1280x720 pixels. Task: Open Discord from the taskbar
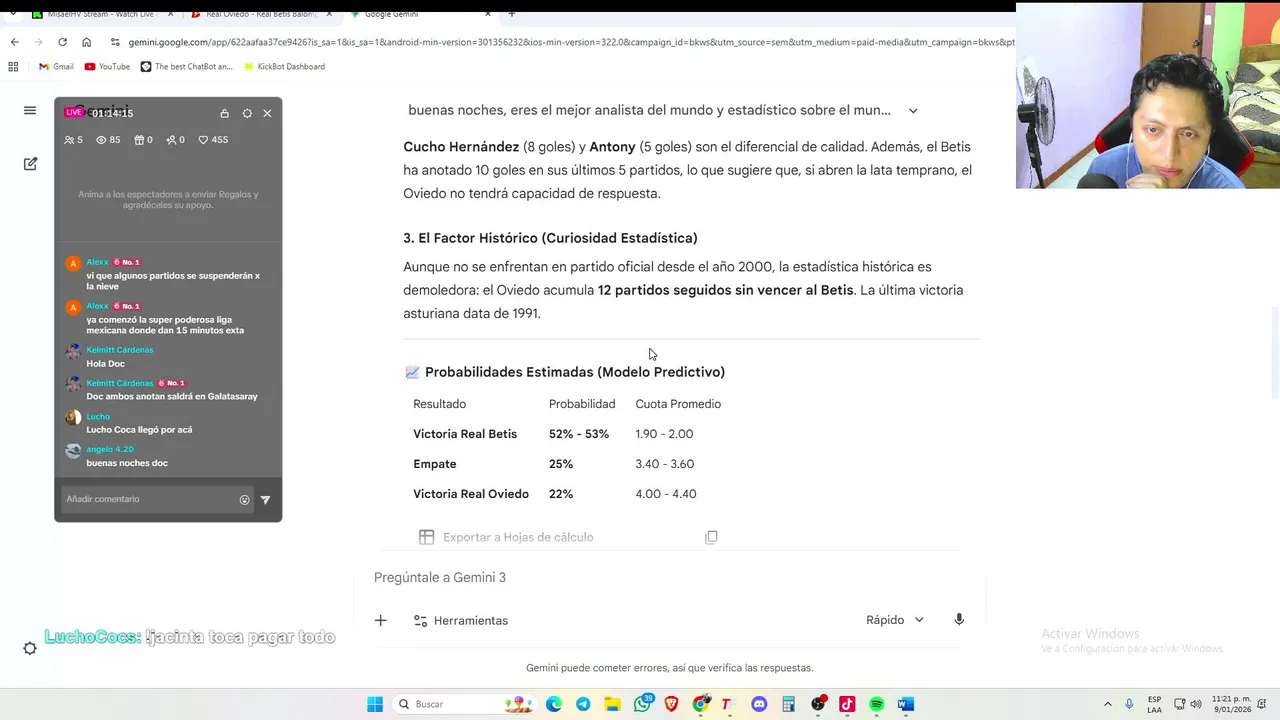(x=759, y=704)
